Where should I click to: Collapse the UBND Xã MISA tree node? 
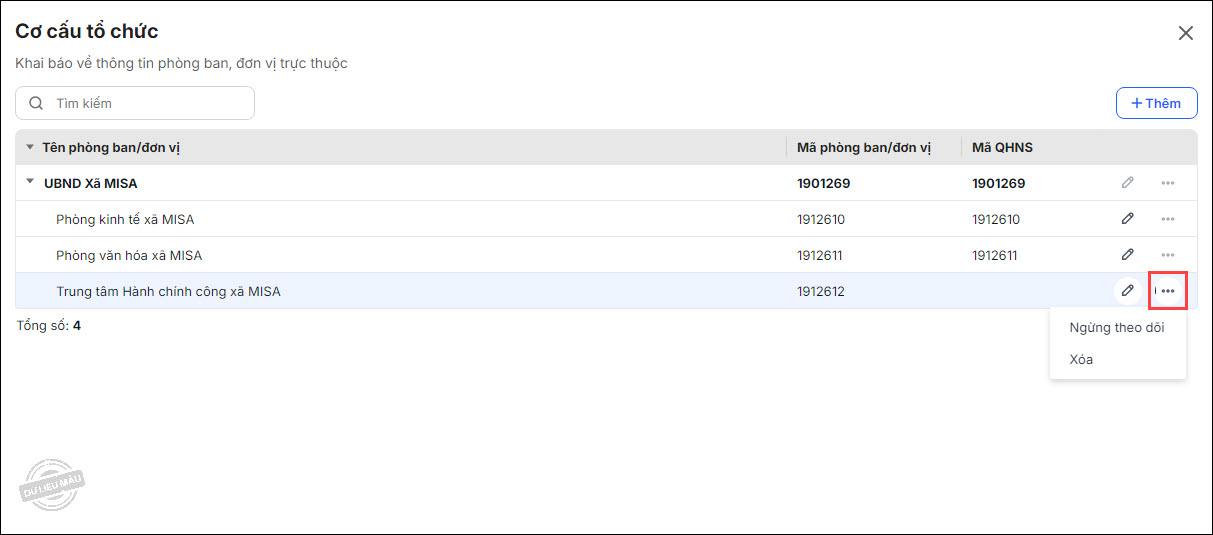point(30,183)
